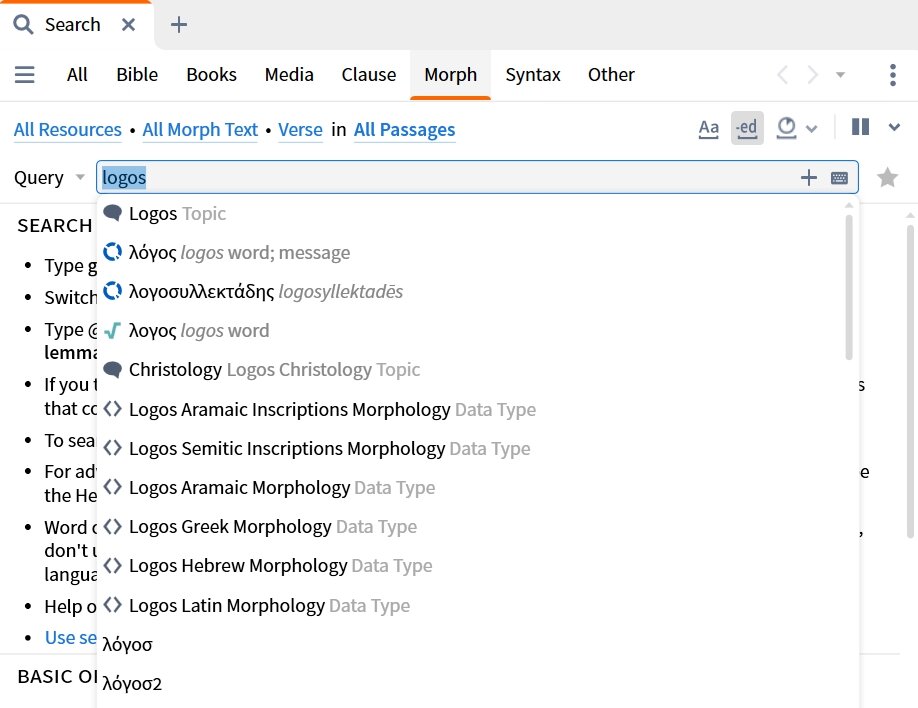Open the history dropdown arrow
This screenshot has height=708, width=918.
tap(840, 75)
